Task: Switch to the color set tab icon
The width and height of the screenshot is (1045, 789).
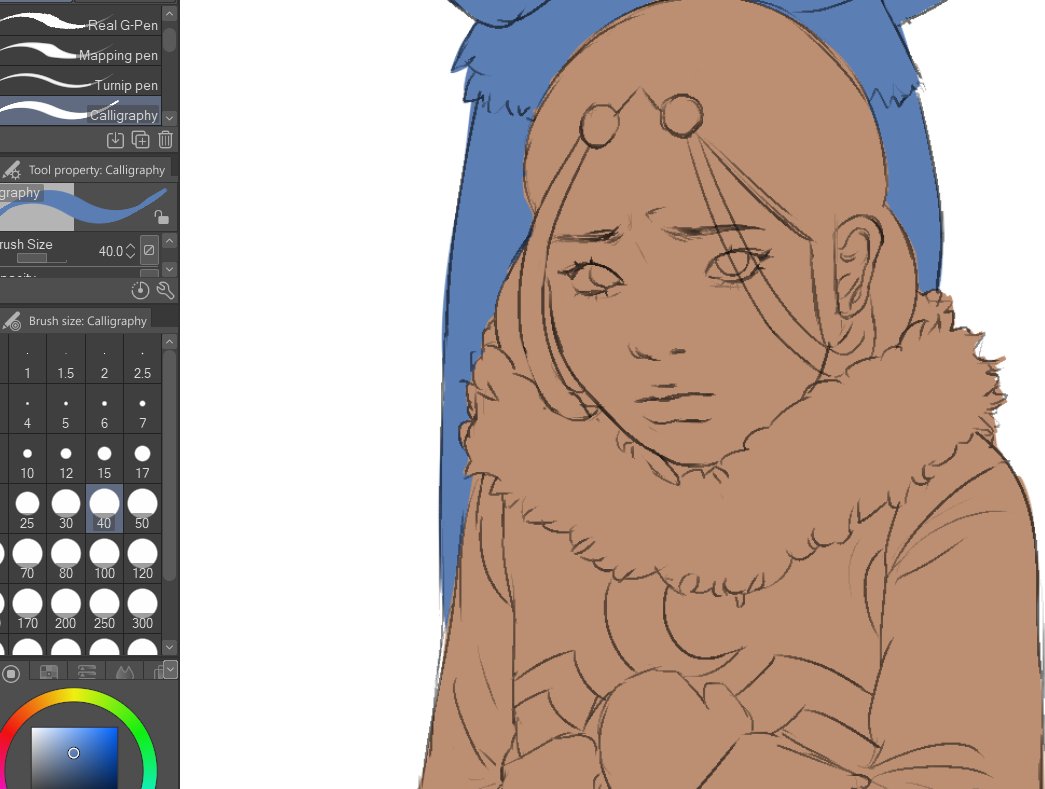Action: [49, 673]
